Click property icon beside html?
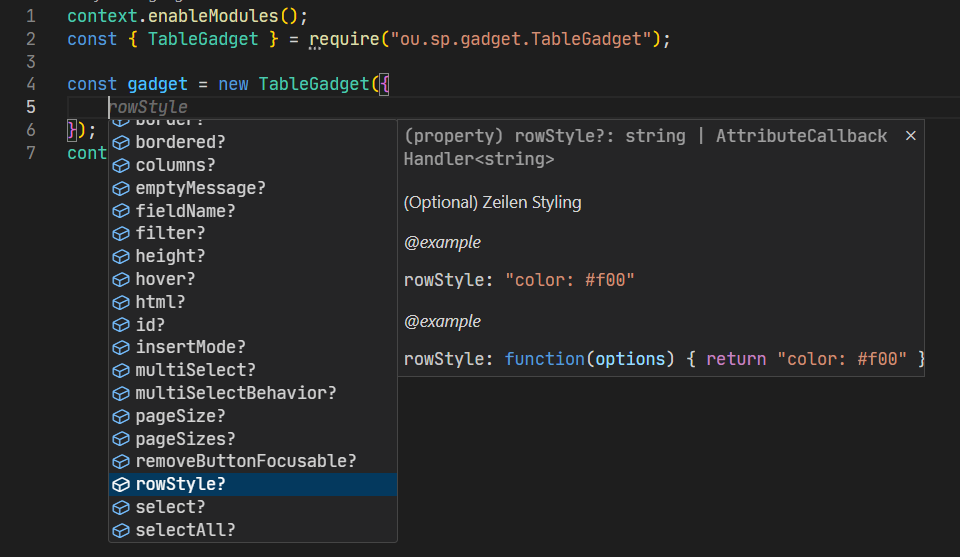Image resolution: width=960 pixels, height=557 pixels. point(121,302)
